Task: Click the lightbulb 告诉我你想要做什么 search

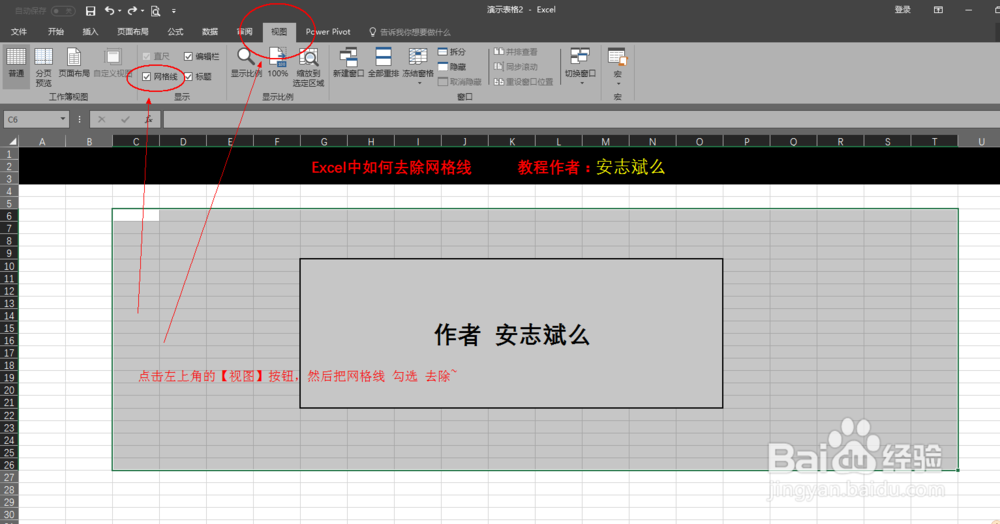Action: coord(409,32)
